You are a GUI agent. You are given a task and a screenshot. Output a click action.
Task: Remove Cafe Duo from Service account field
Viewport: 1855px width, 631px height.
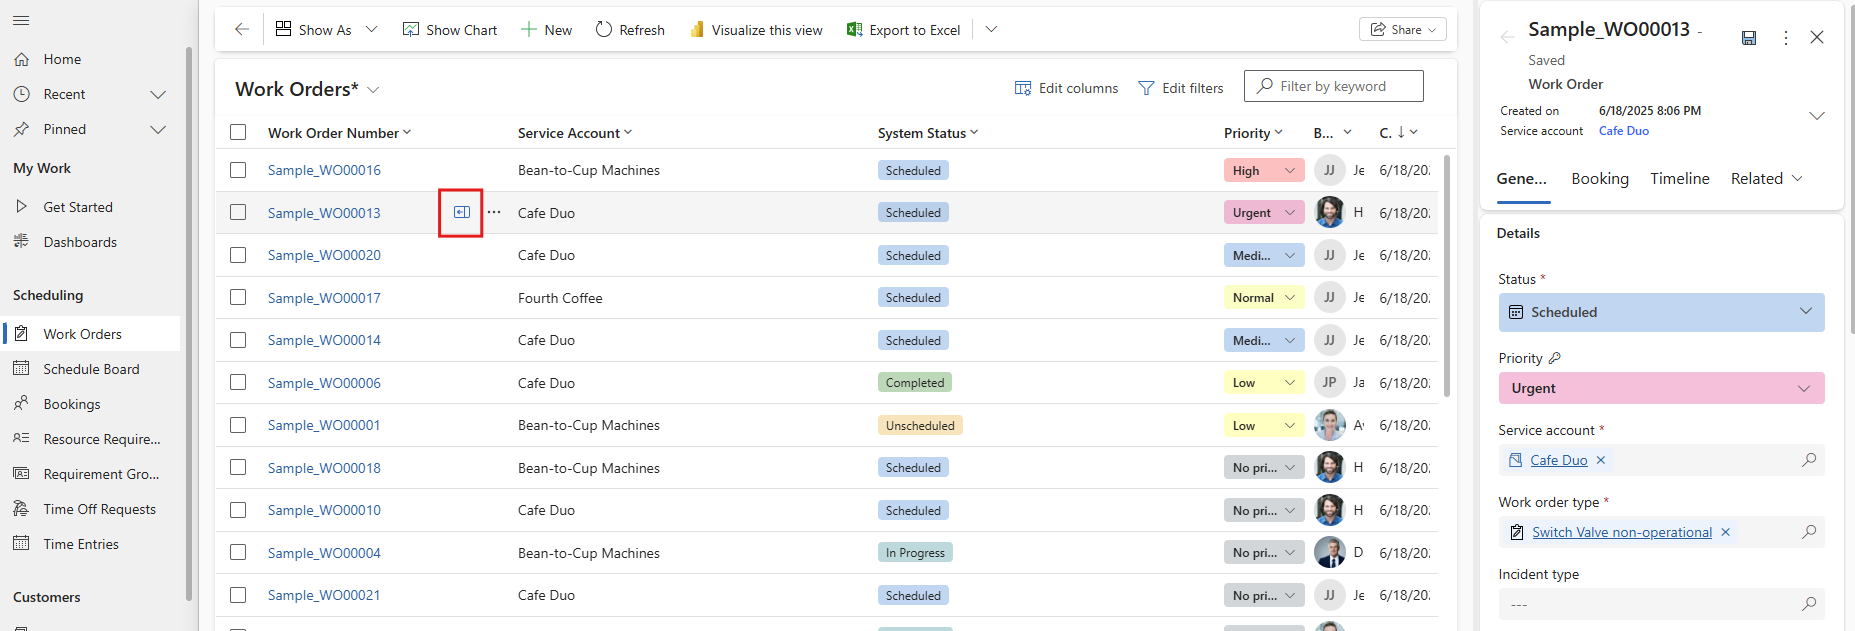pyautogui.click(x=1601, y=460)
